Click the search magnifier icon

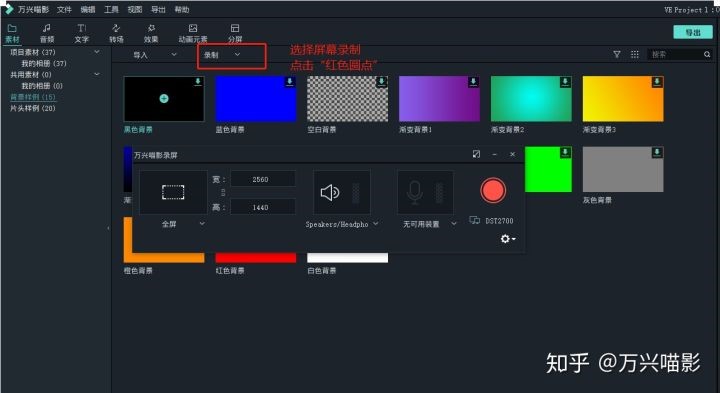(x=707, y=54)
